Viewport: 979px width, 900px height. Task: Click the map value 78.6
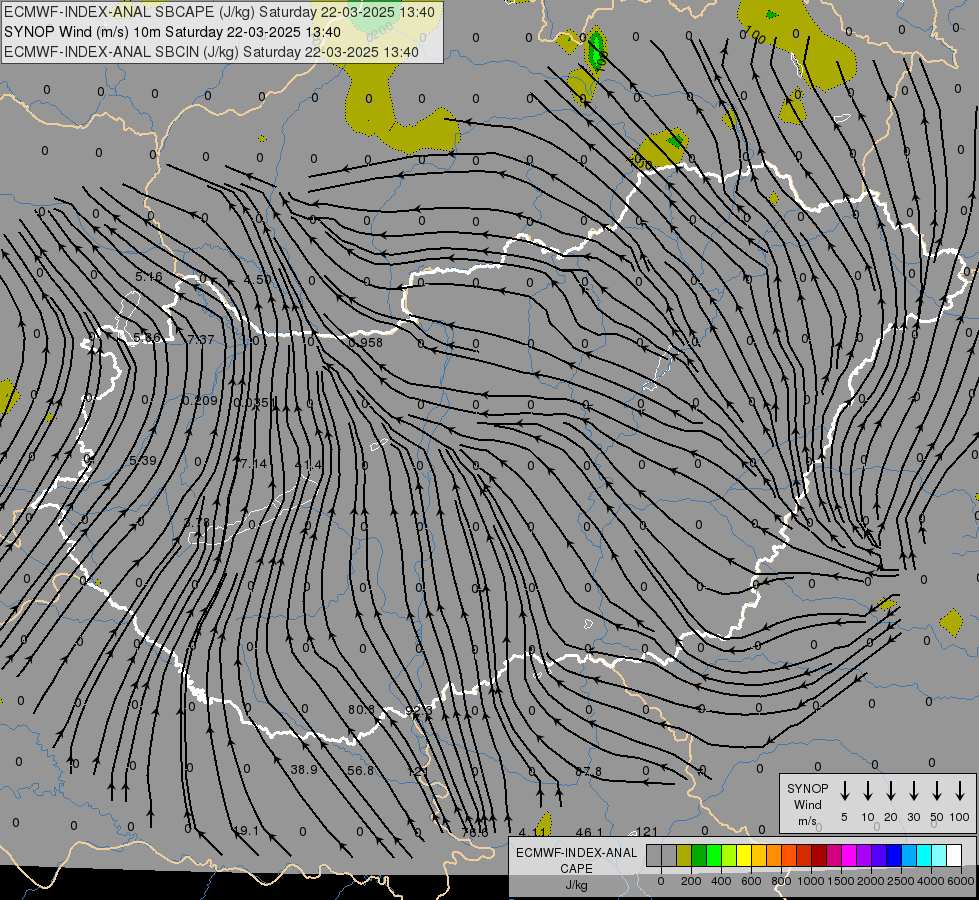click(475, 833)
